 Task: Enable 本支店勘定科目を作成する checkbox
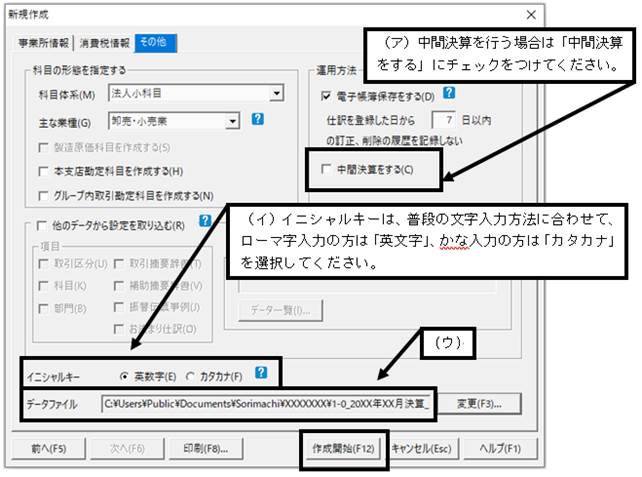[x=43, y=171]
